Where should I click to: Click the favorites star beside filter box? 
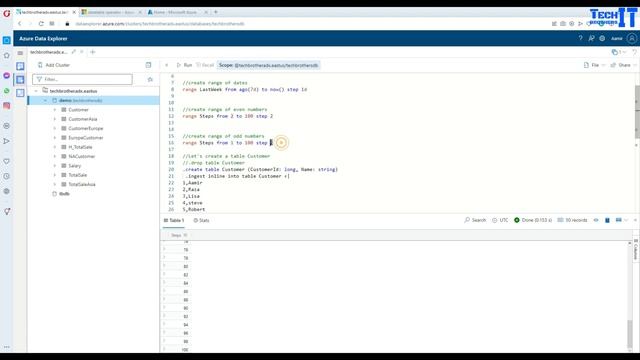point(150,80)
